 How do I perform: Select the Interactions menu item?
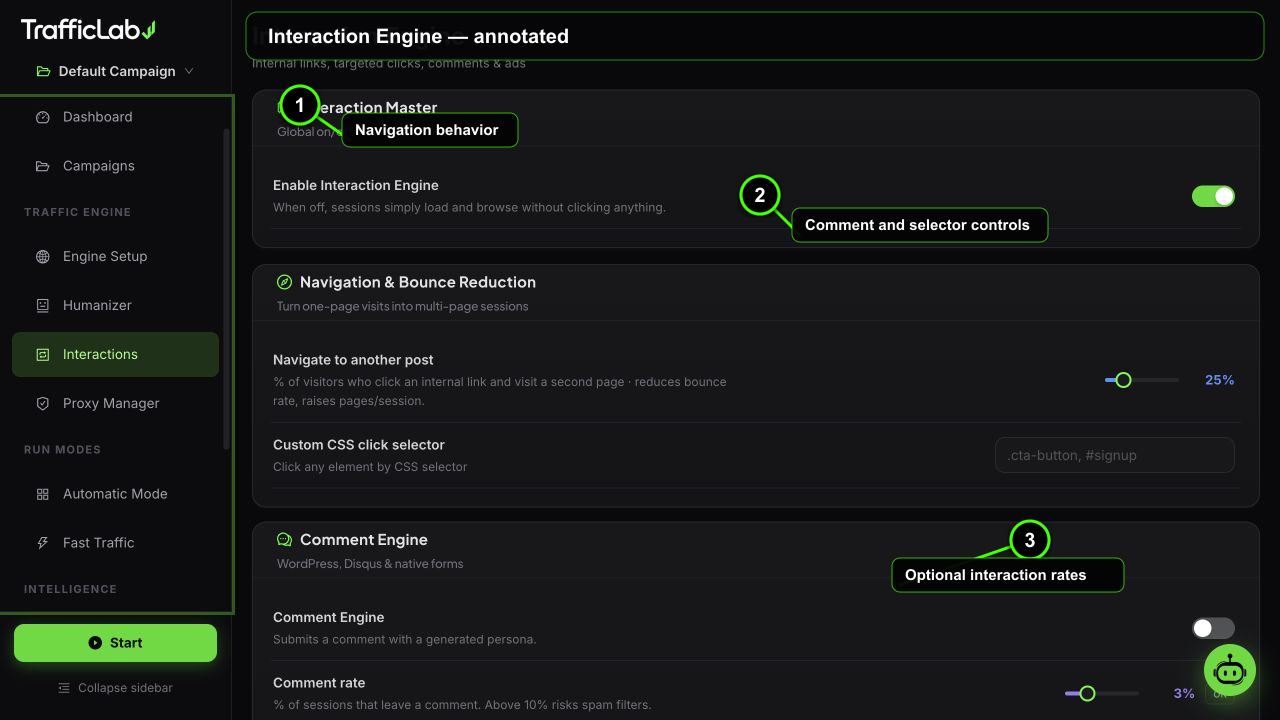click(x=115, y=354)
